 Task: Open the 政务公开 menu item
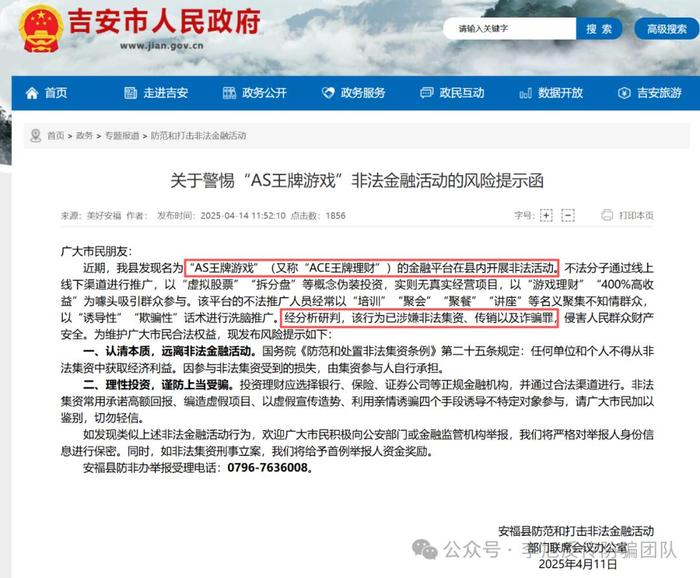click(x=255, y=93)
